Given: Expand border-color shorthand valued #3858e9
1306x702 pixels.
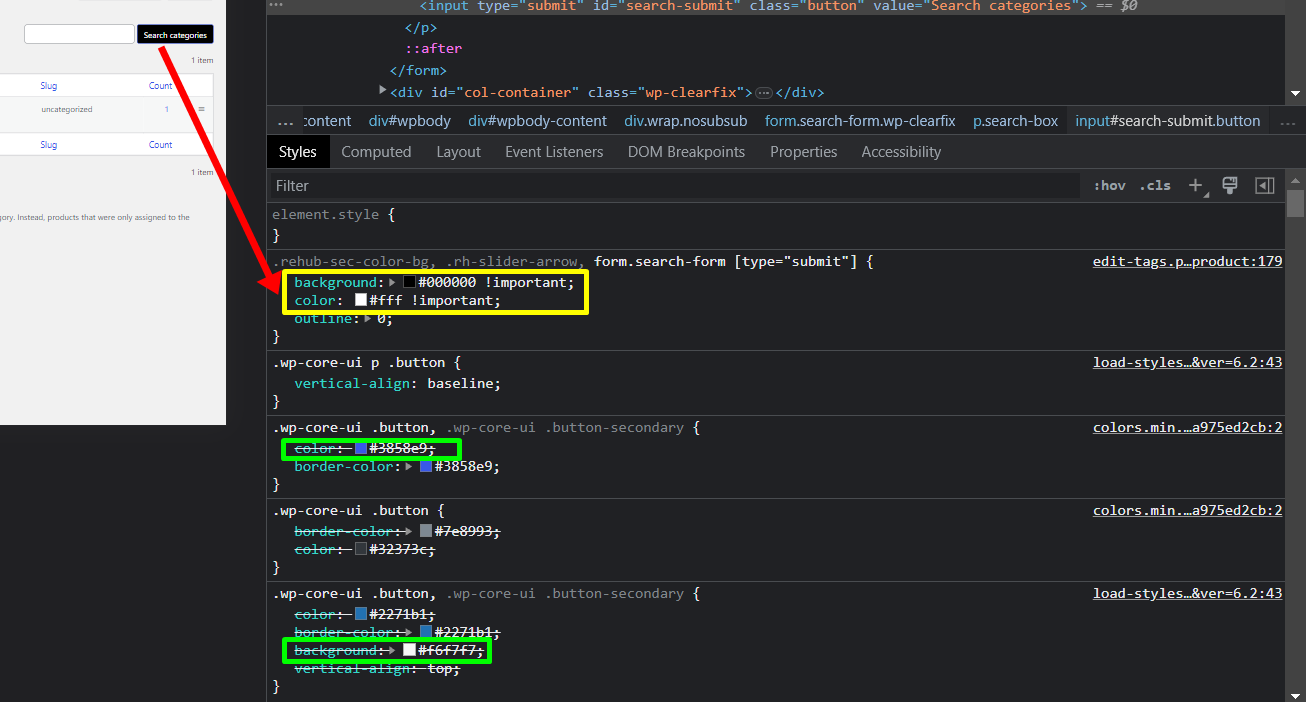Looking at the screenshot, I should tap(410, 467).
